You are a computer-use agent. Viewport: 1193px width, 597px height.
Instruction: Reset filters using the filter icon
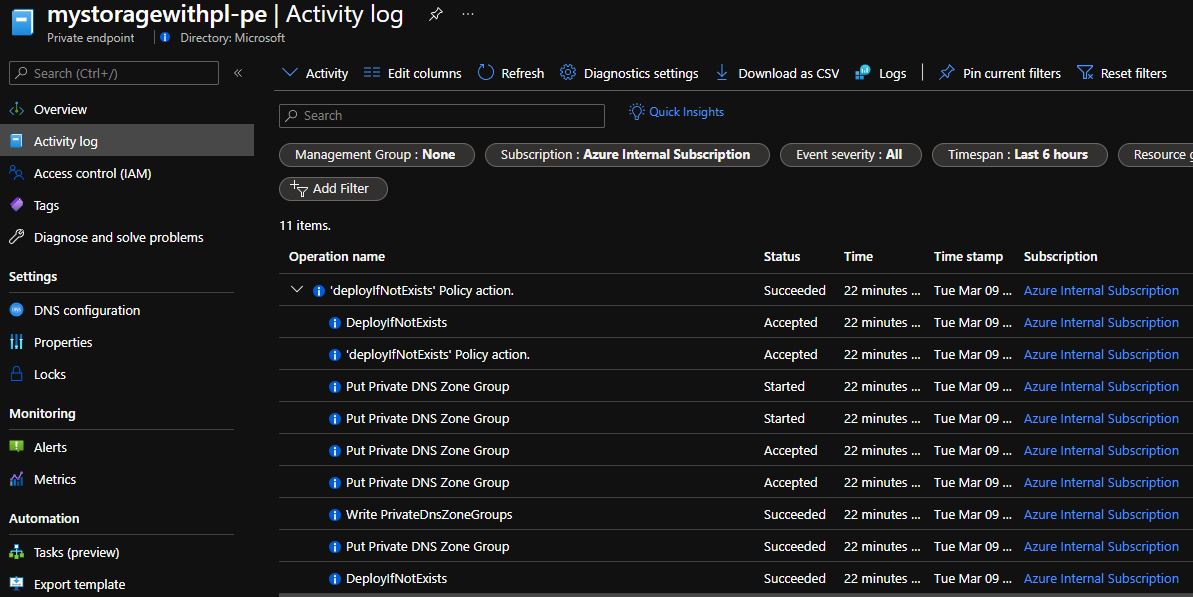tap(1085, 72)
